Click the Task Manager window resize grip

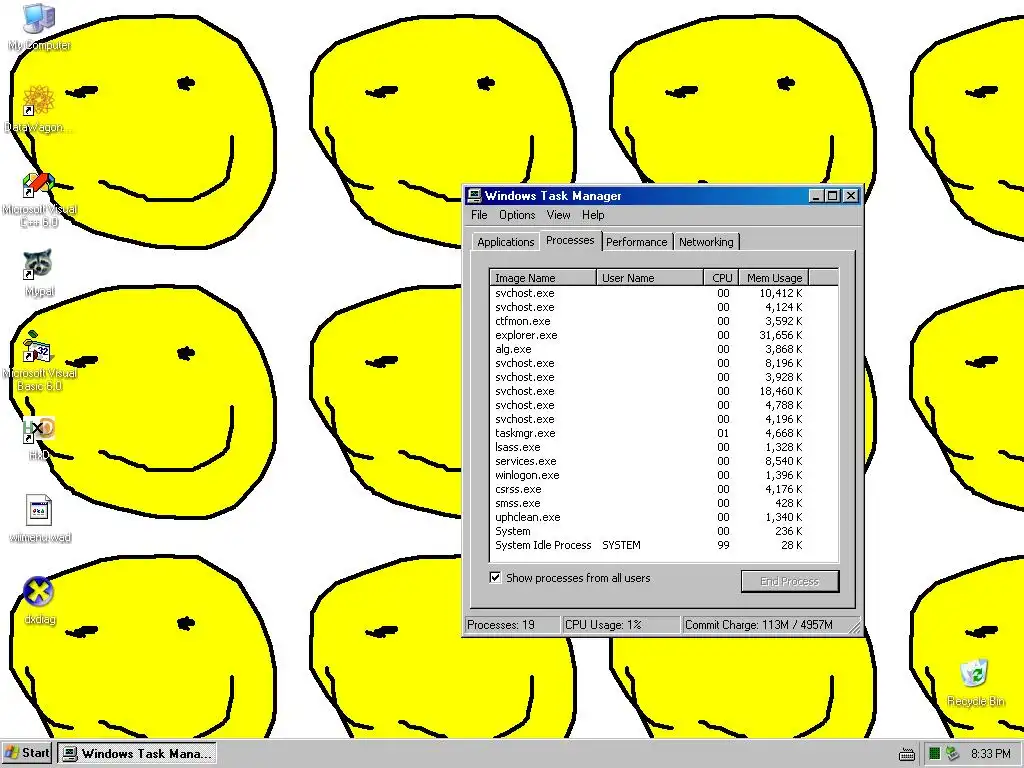tap(855, 627)
